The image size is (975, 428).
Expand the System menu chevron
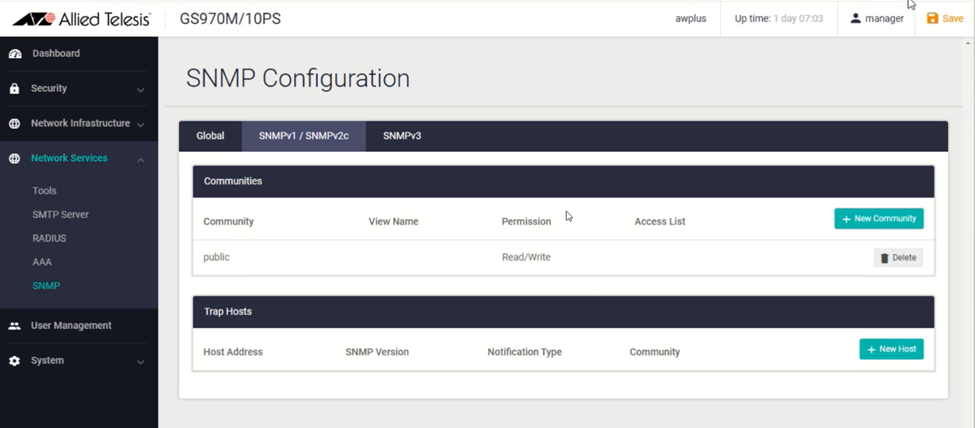coord(141,362)
